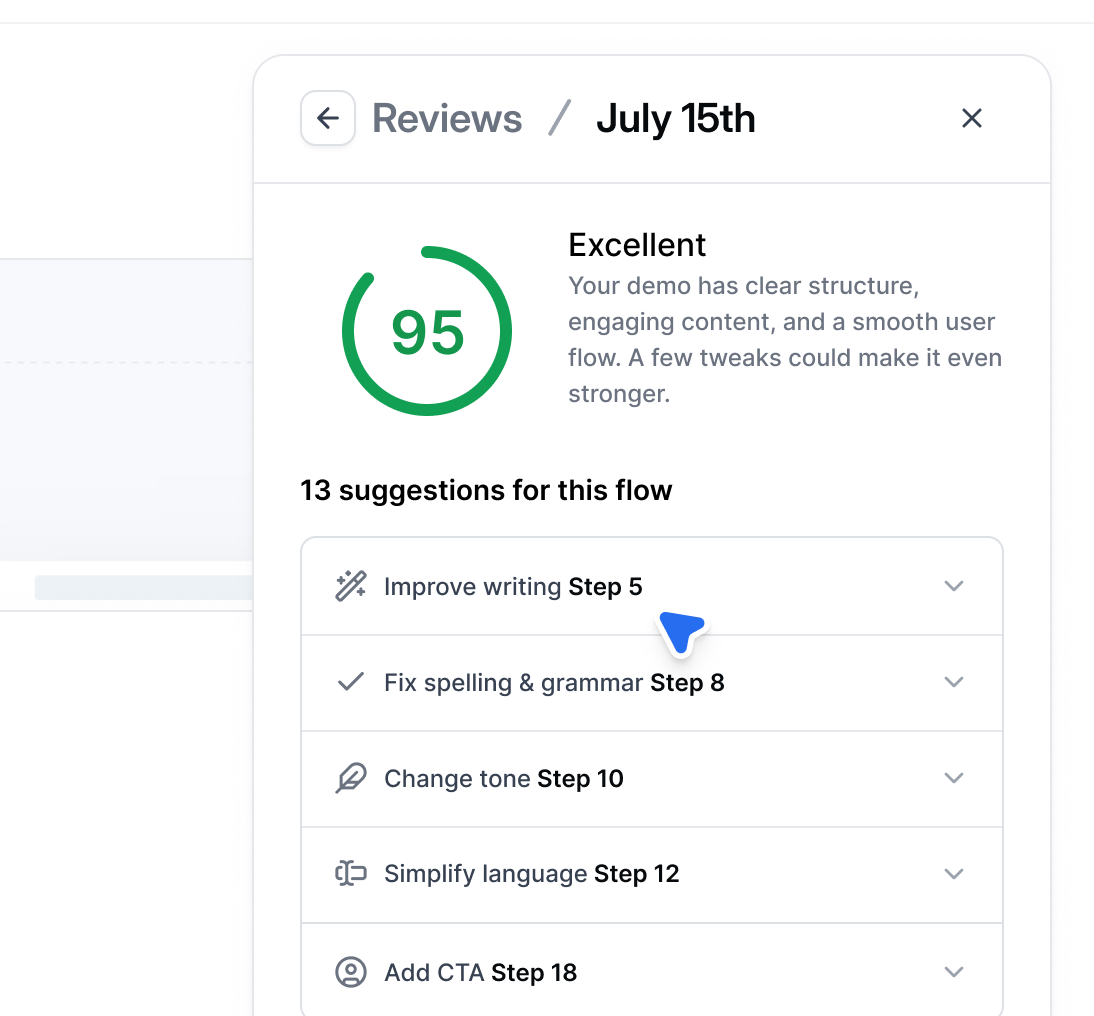This screenshot has width=1094, height=1016.
Task: Expand the Simplify language Step 12 chevron
Action: coord(954,874)
